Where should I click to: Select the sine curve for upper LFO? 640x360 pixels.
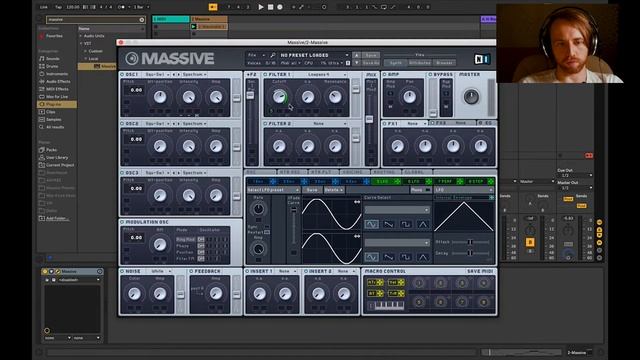pyautogui.click(x=371, y=224)
